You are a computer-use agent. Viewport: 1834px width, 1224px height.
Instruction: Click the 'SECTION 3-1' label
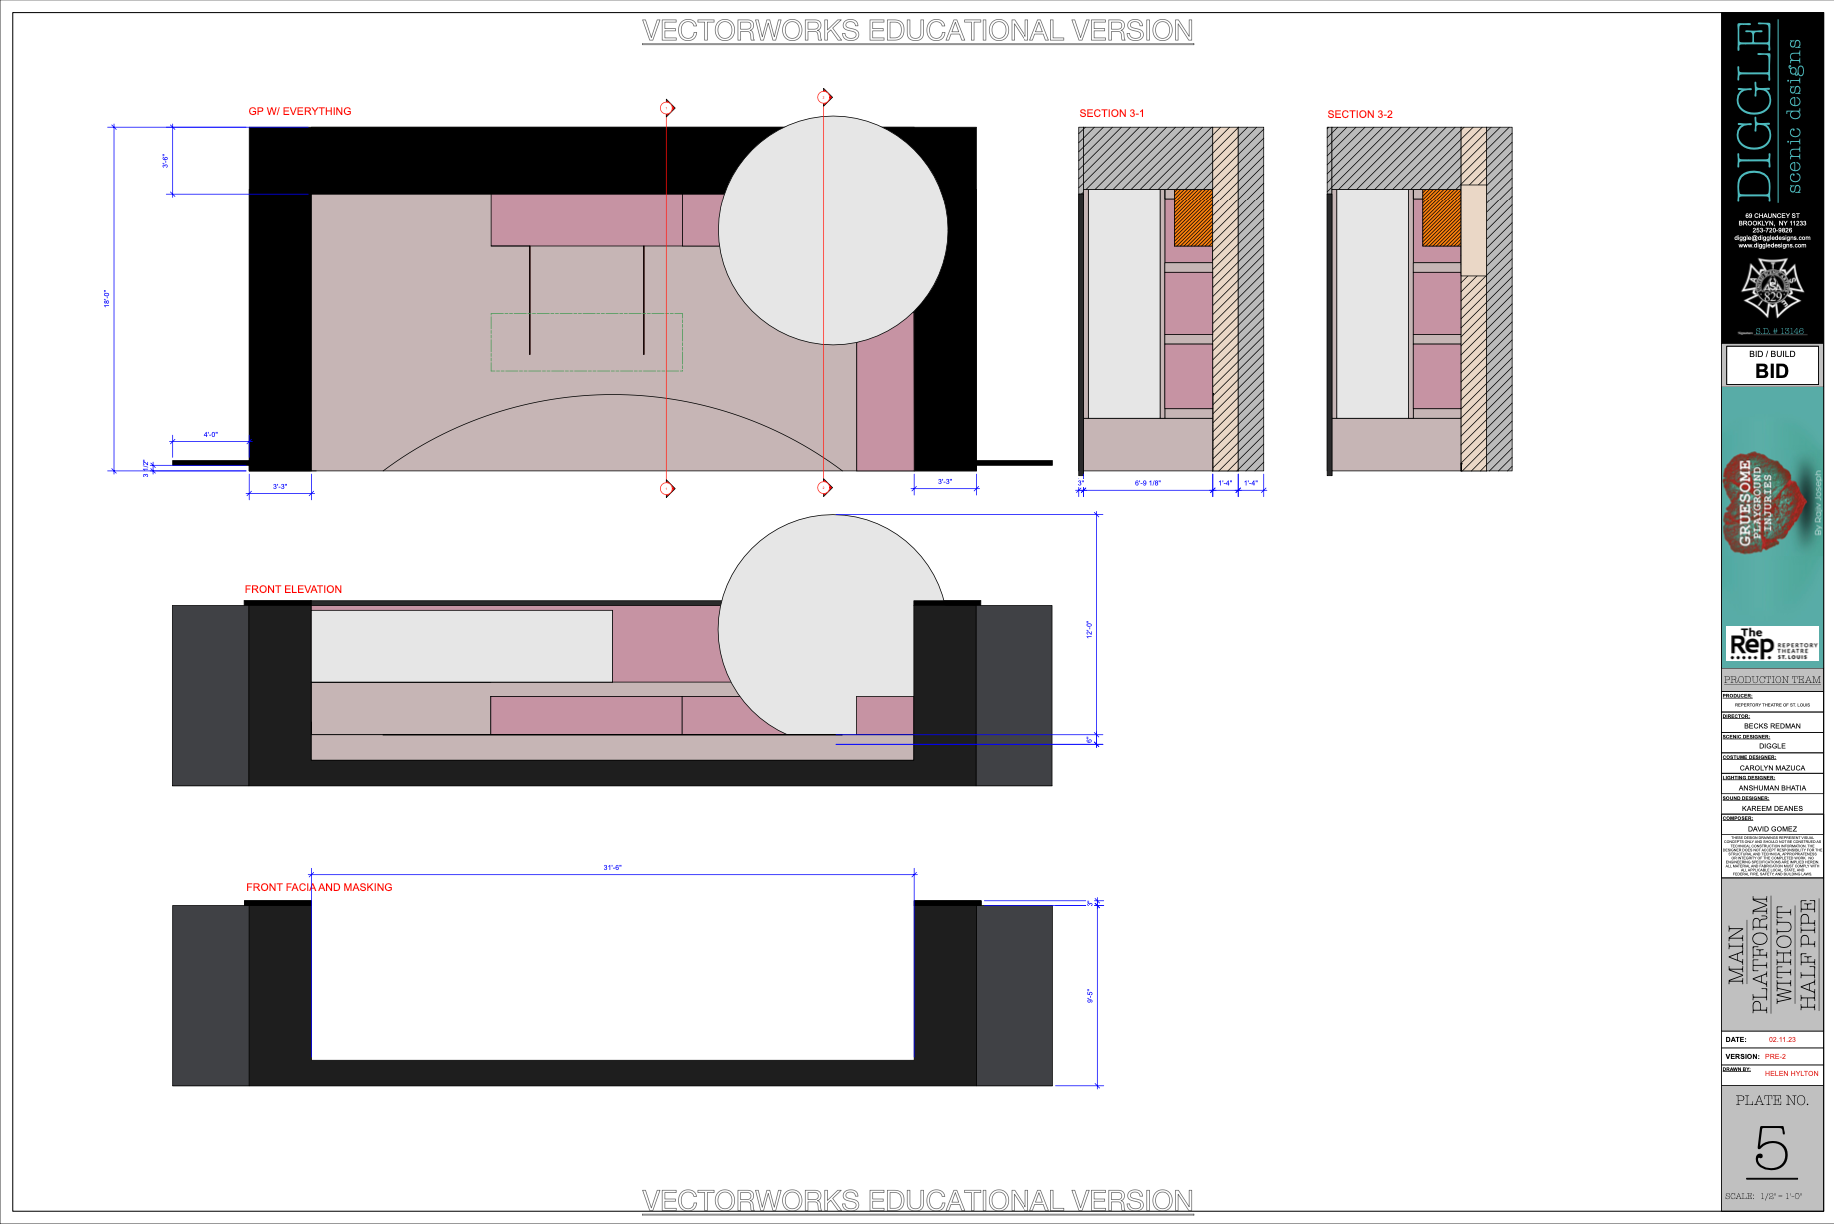1111,113
